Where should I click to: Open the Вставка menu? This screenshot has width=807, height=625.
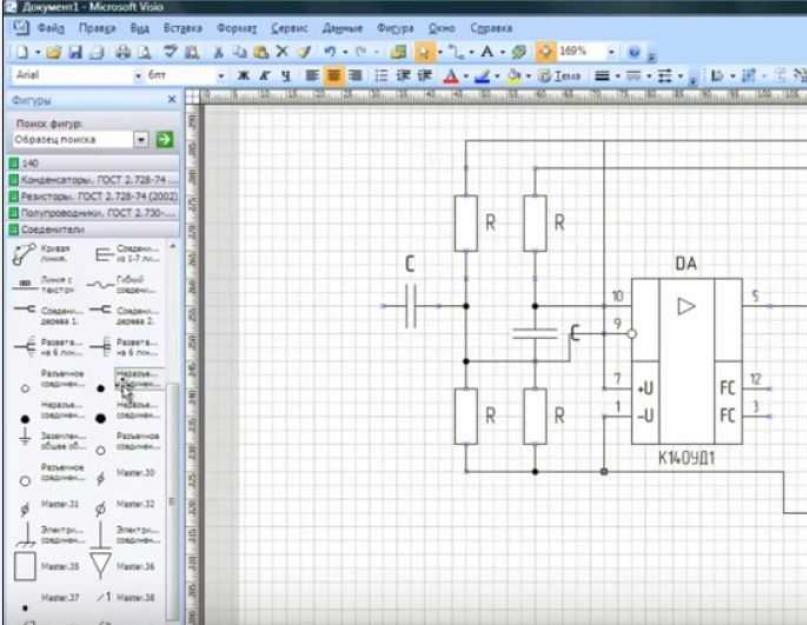(183, 28)
